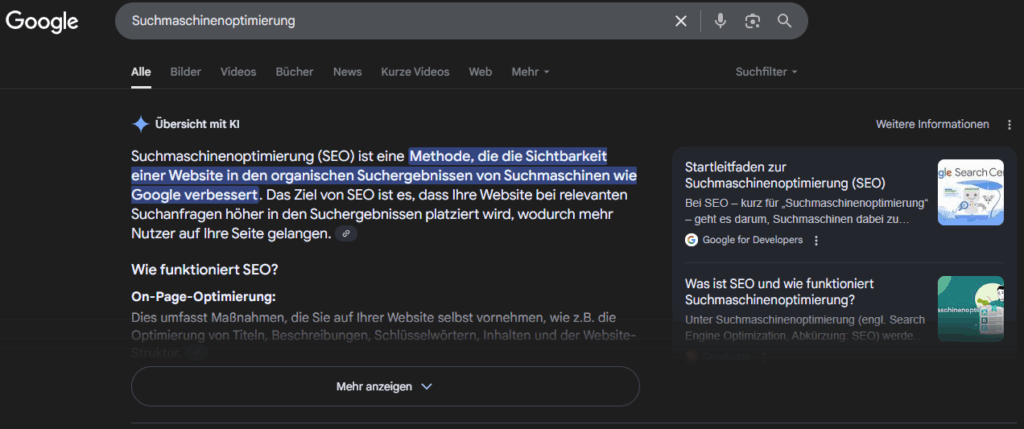This screenshot has height=429, width=1024.
Task: Clear the search box with the X icon
Action: pos(680,21)
